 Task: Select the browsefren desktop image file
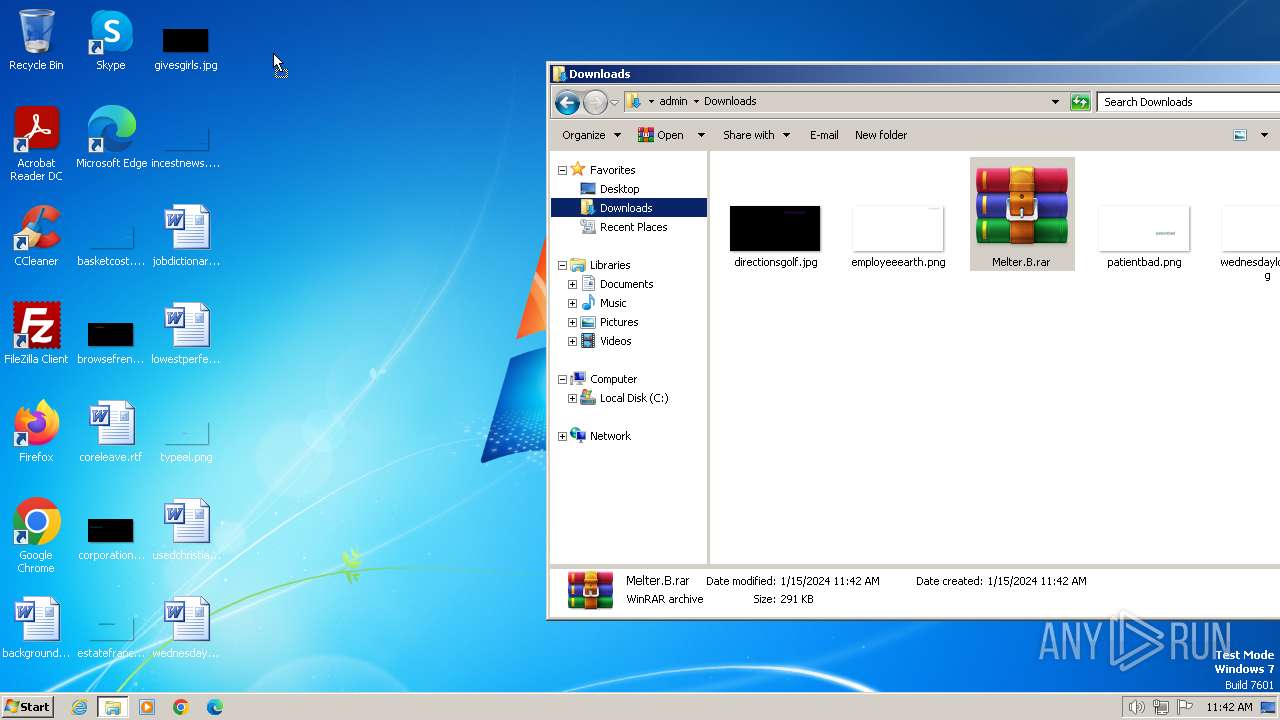coord(111,342)
